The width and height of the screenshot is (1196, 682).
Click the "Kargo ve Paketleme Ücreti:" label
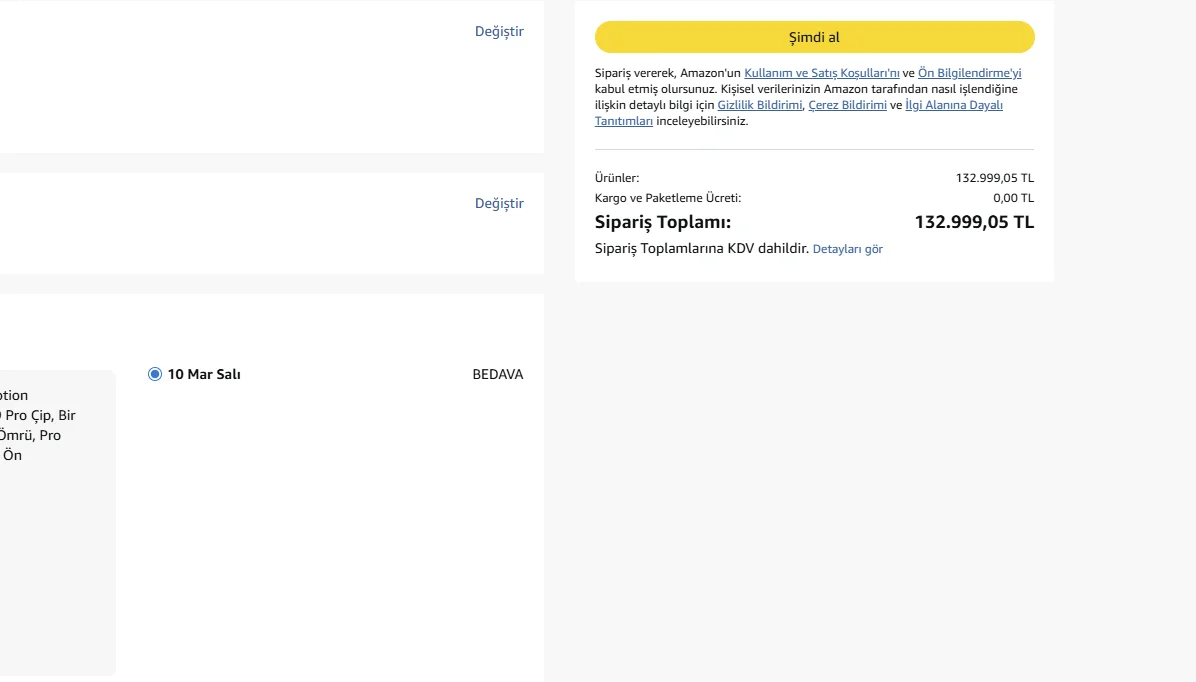[667, 198]
